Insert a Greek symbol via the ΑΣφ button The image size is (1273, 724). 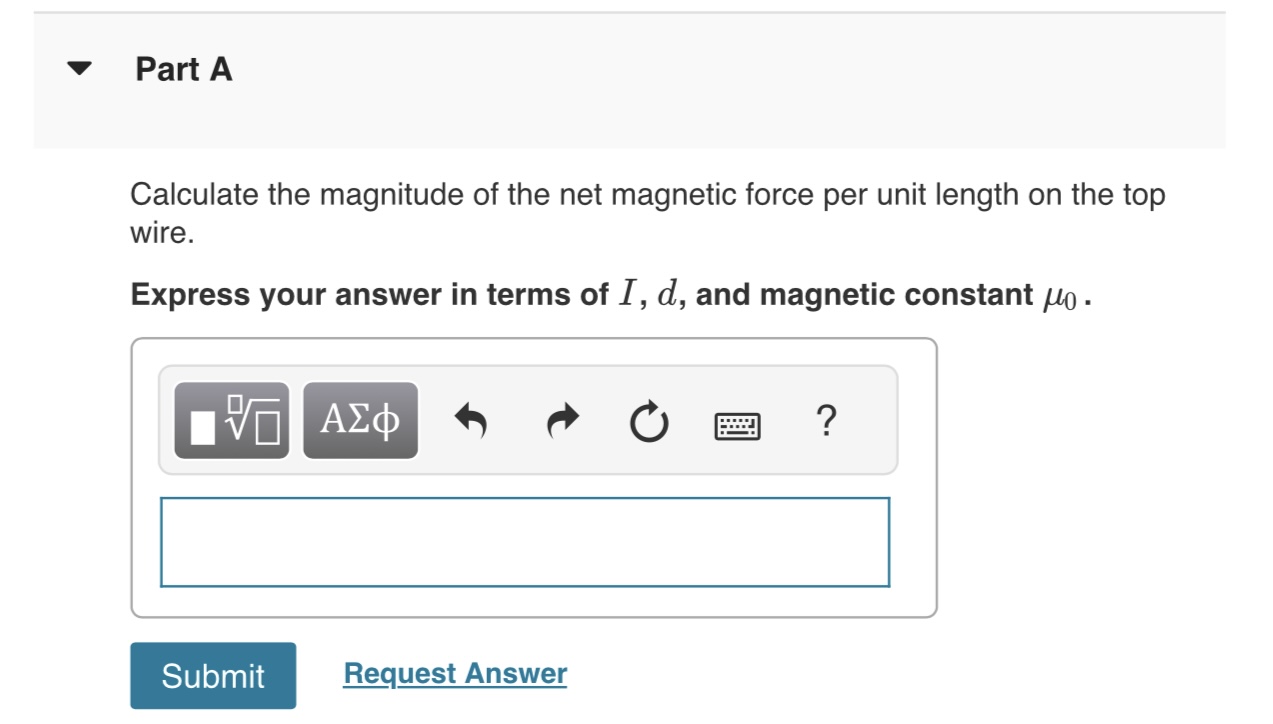[358, 420]
